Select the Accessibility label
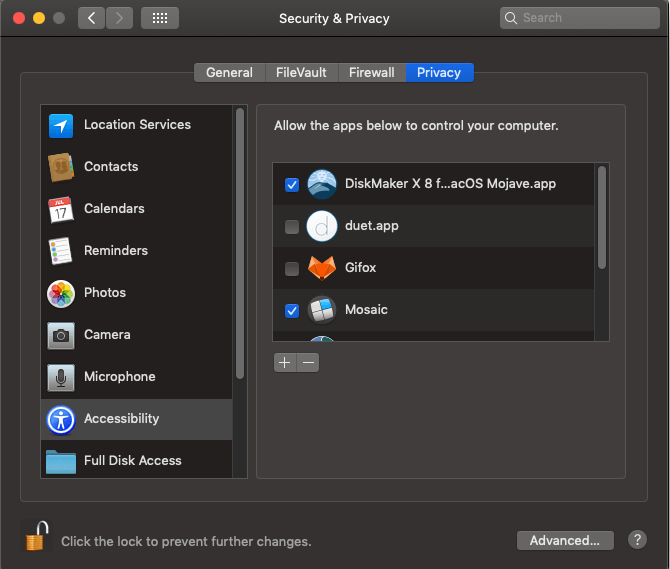This screenshot has height=569, width=670. click(121, 418)
